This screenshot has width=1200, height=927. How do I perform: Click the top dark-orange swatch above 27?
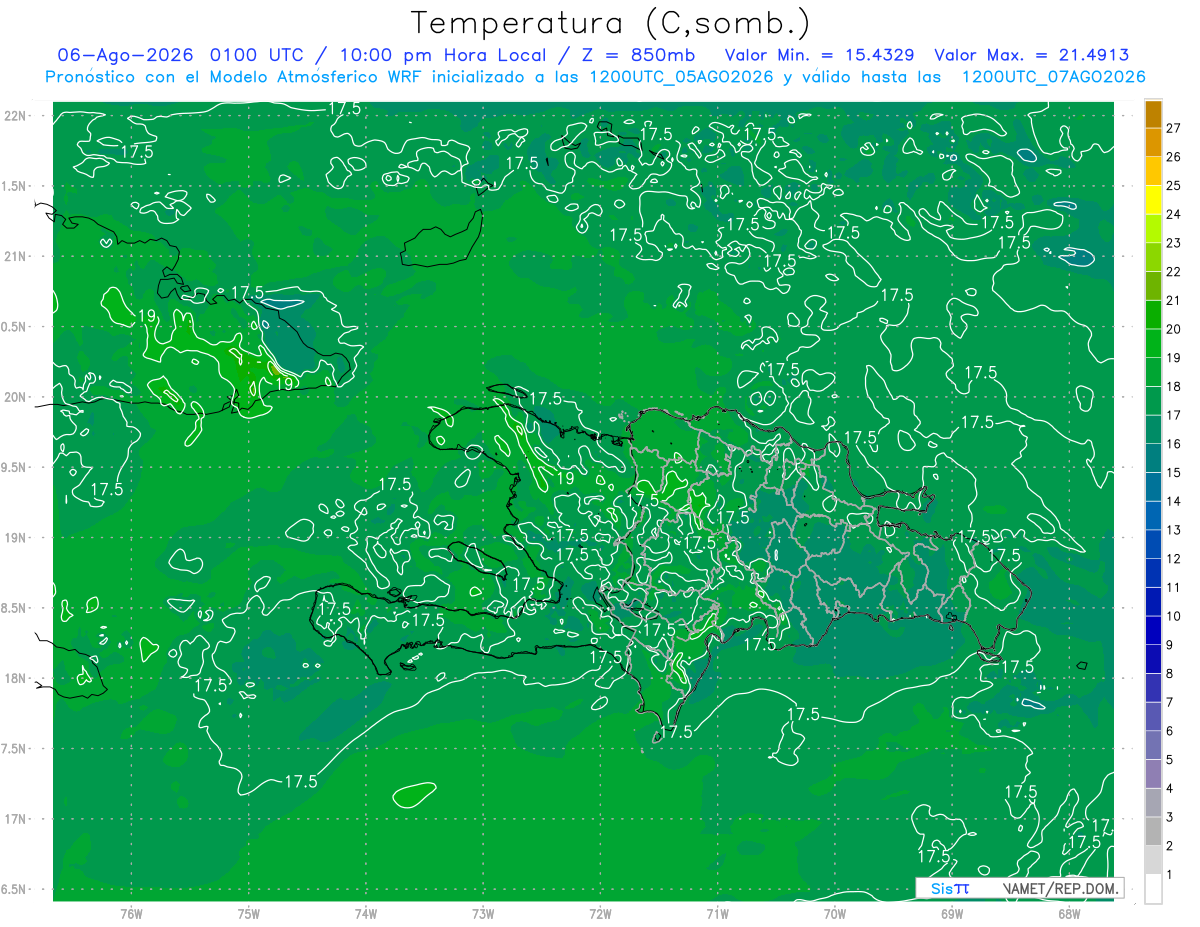[x=1153, y=113]
